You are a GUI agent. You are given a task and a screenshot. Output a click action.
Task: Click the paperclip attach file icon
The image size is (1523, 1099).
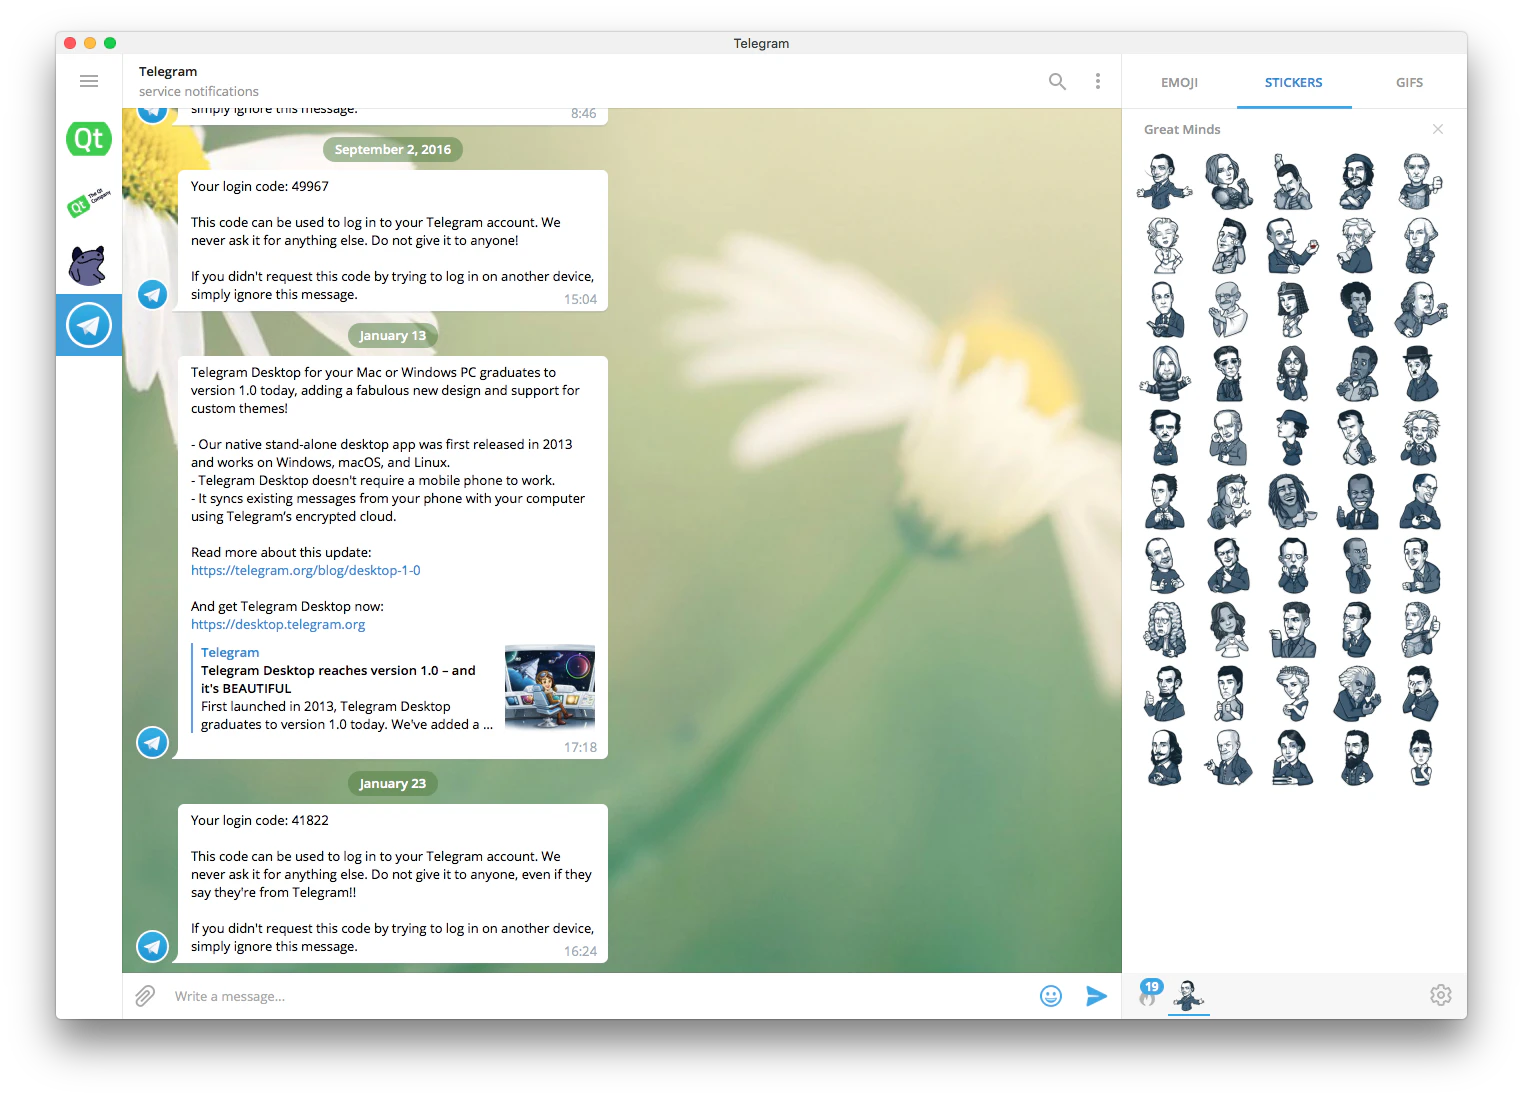145,996
